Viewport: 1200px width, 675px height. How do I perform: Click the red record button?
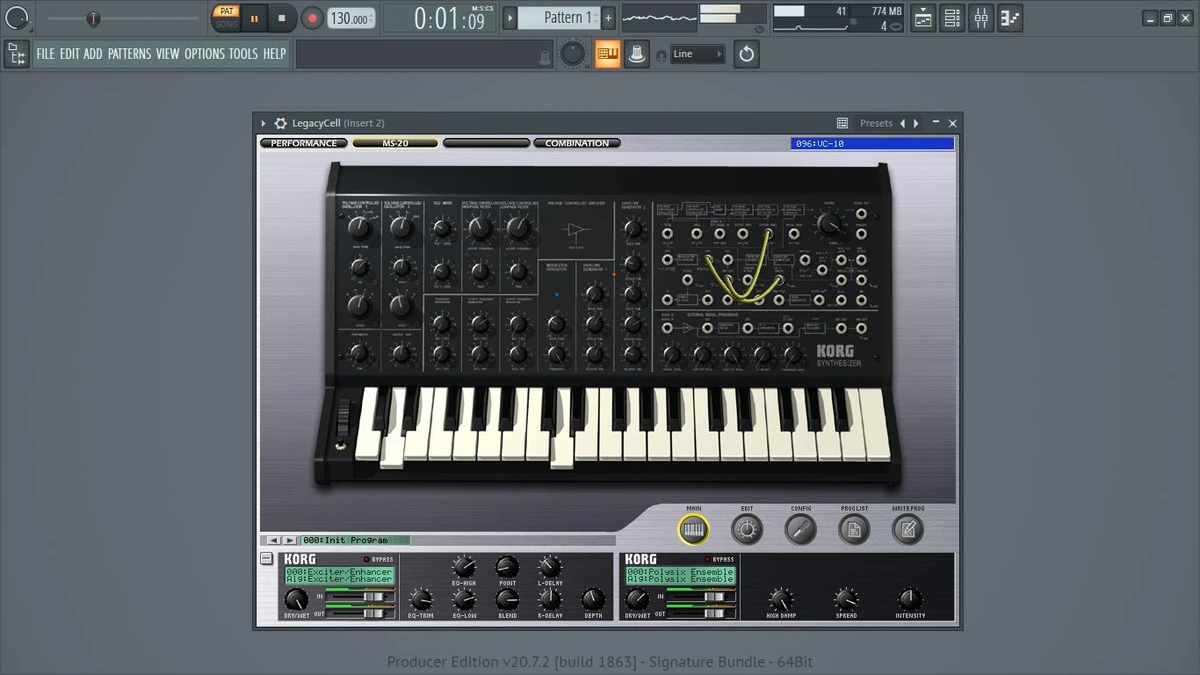point(312,18)
